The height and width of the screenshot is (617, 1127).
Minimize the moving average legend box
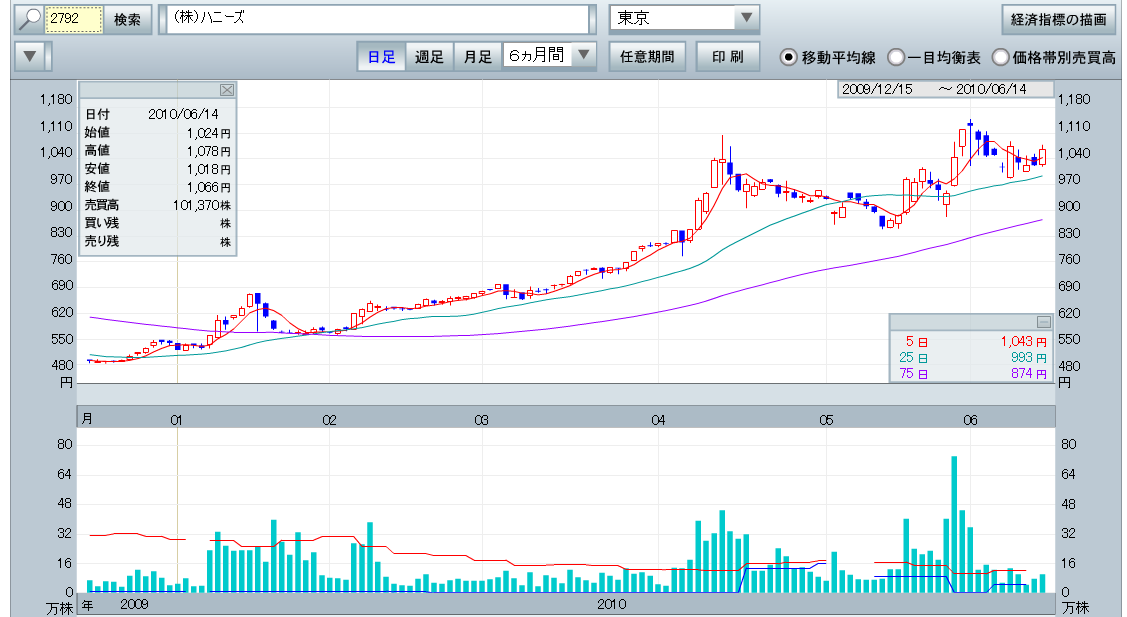click(x=1043, y=322)
